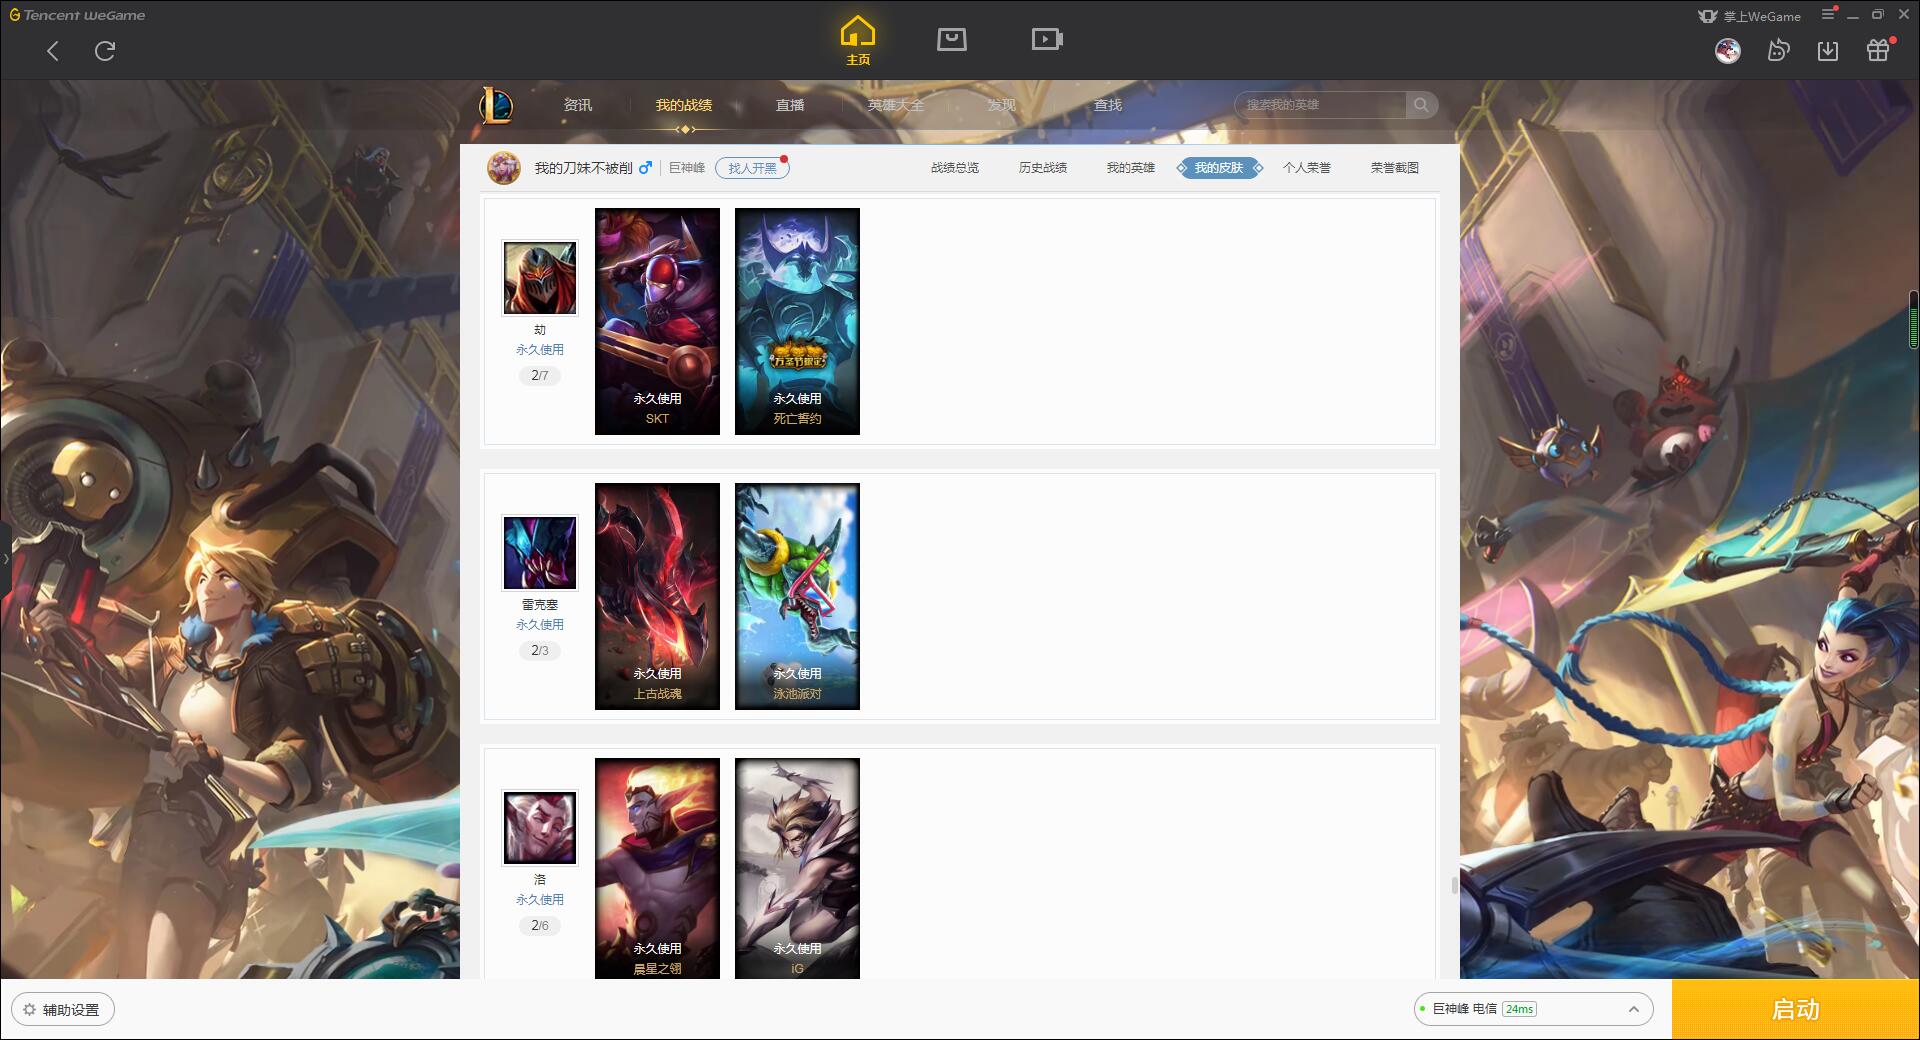Open the flame mascot friends icon
This screenshot has width=1920, height=1040.
1778,51
